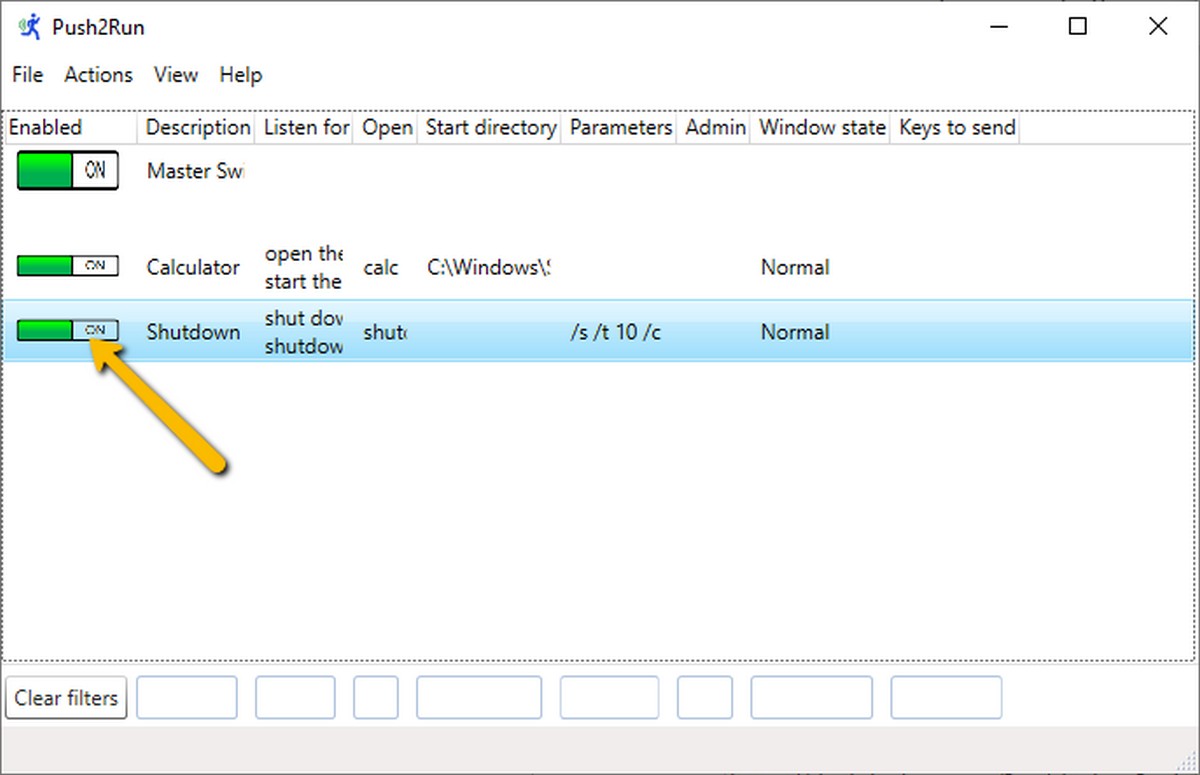1200x775 pixels.
Task: Focus the filter box under Parameters
Action: coord(609,698)
